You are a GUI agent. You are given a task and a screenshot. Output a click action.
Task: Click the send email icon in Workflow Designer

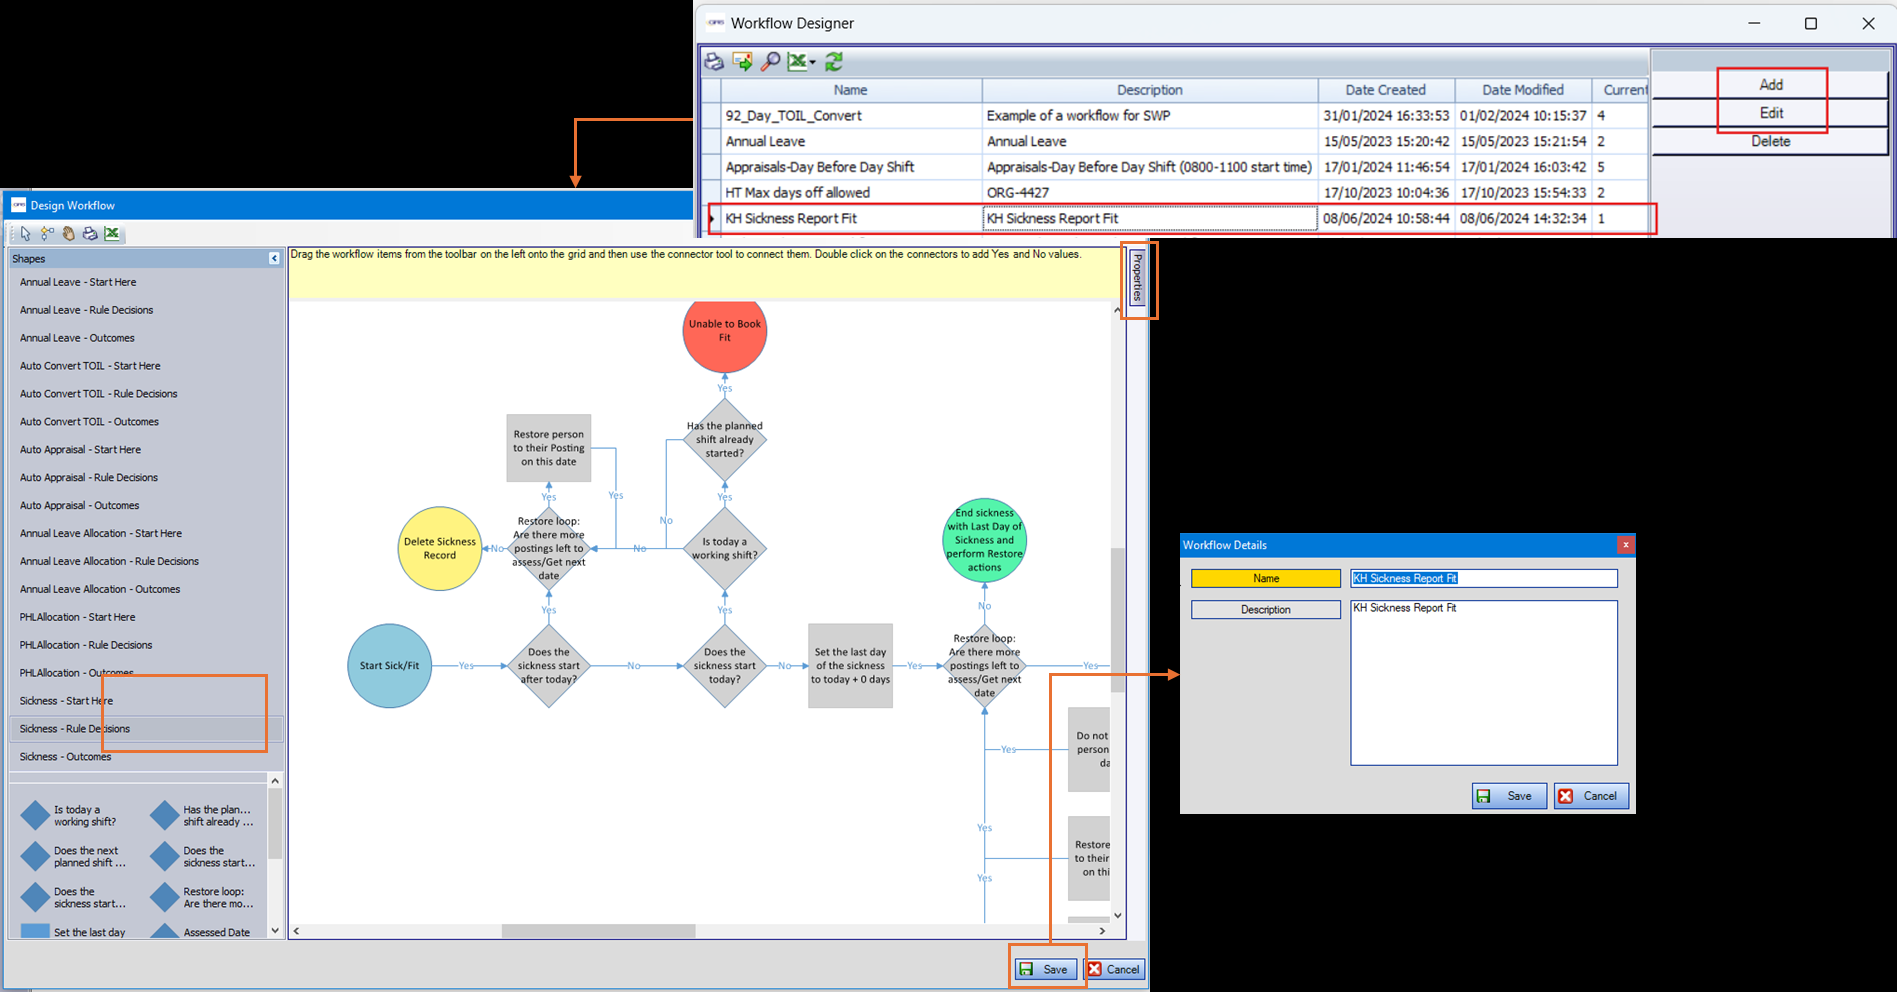[x=742, y=62]
